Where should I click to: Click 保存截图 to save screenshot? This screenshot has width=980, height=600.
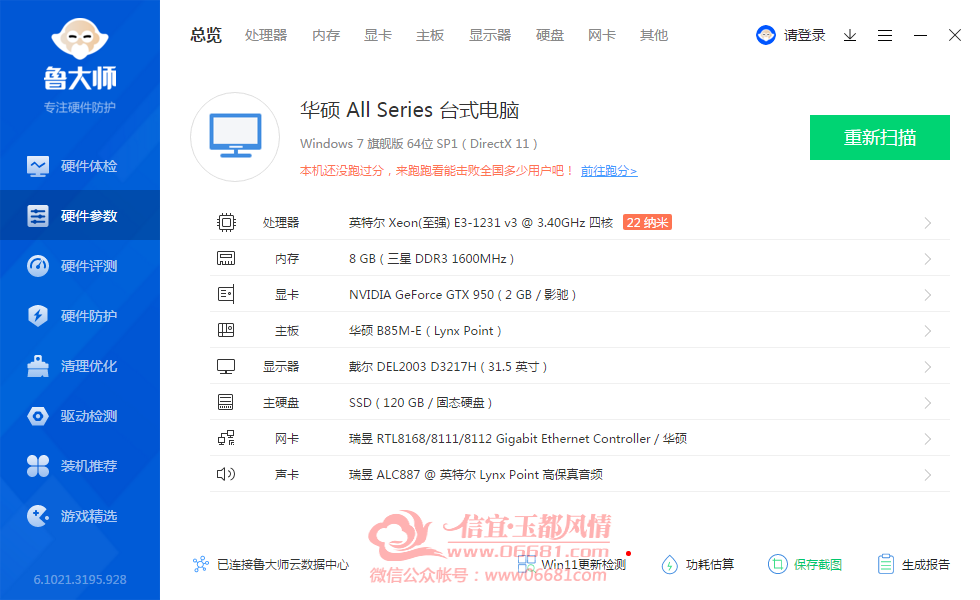point(805,564)
